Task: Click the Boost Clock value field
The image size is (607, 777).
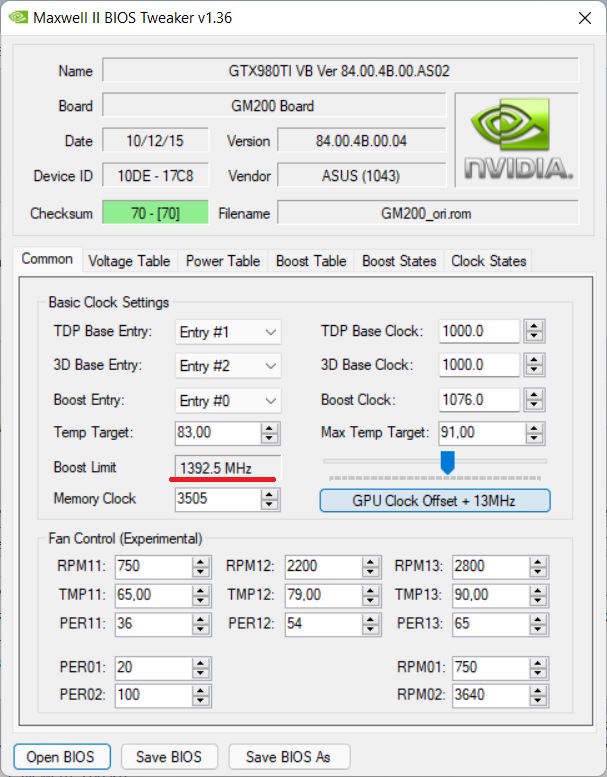Action: 479,400
